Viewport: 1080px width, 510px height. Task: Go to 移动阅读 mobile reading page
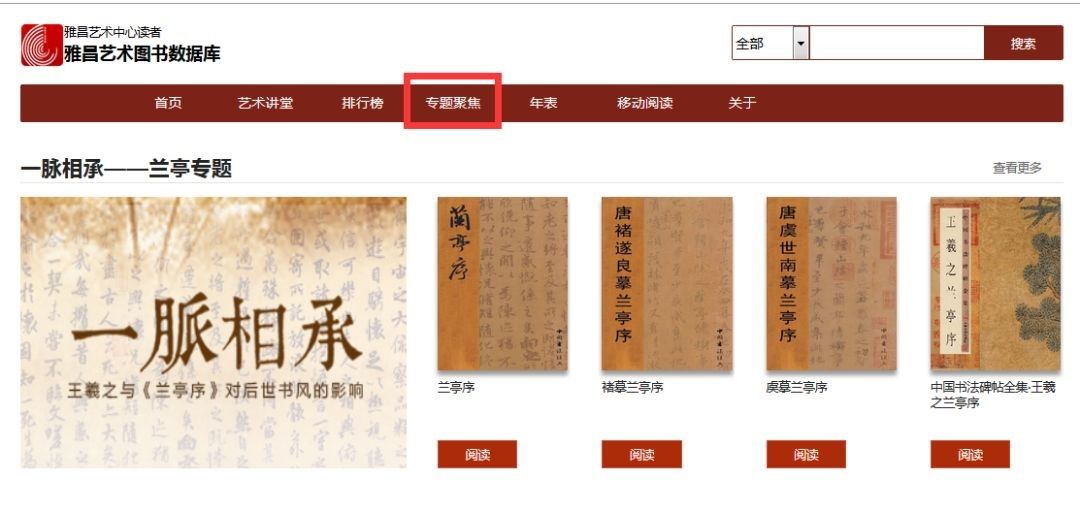coord(645,103)
